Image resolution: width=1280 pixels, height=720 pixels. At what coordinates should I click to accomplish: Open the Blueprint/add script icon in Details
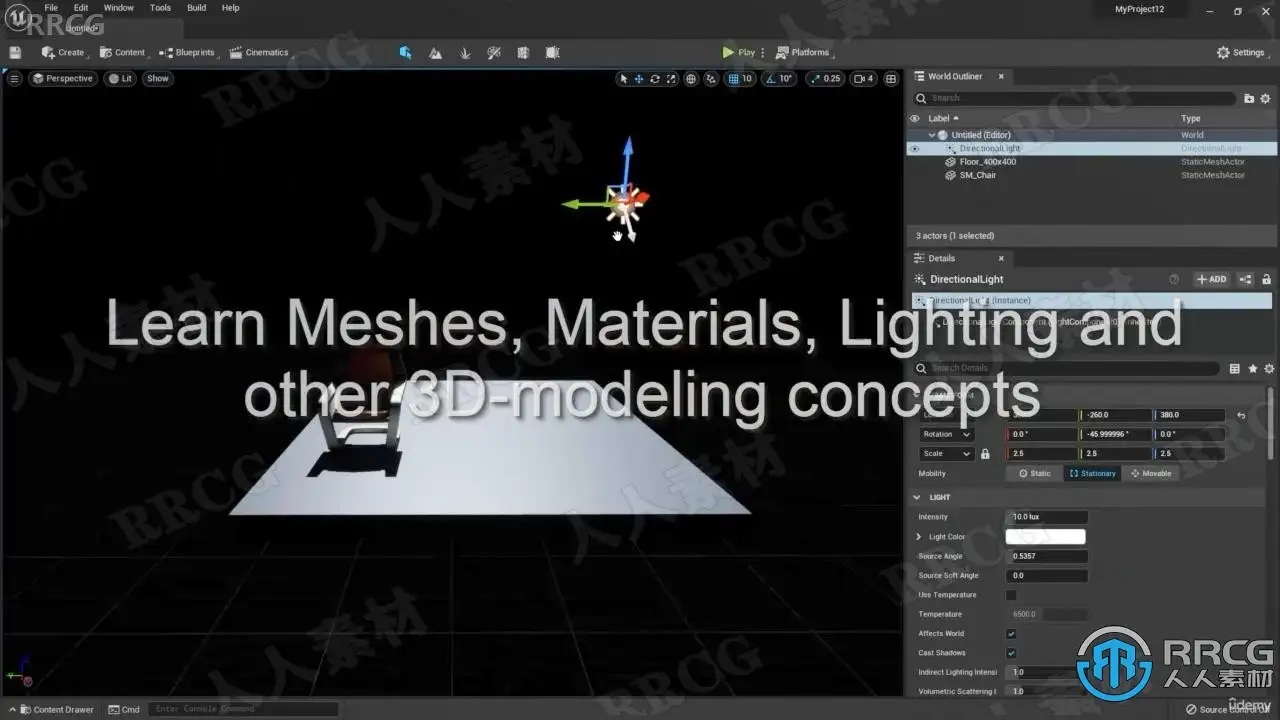(x=1246, y=279)
